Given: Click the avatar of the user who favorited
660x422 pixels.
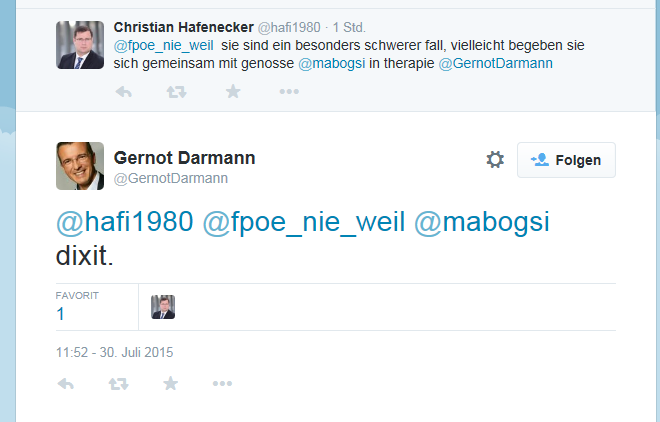Looking at the screenshot, I should (163, 307).
